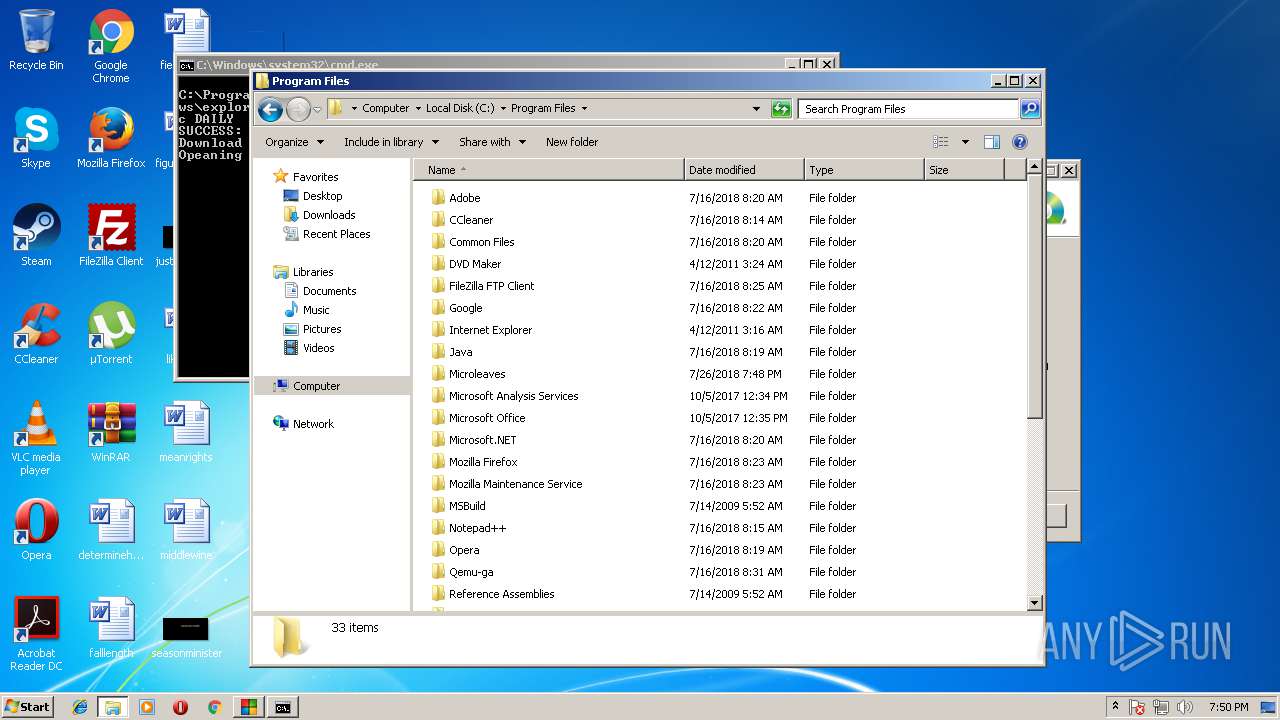Screen dimensions: 1280x720
Task: Click the search magnifier icon
Action: pyautogui.click(x=1030, y=109)
